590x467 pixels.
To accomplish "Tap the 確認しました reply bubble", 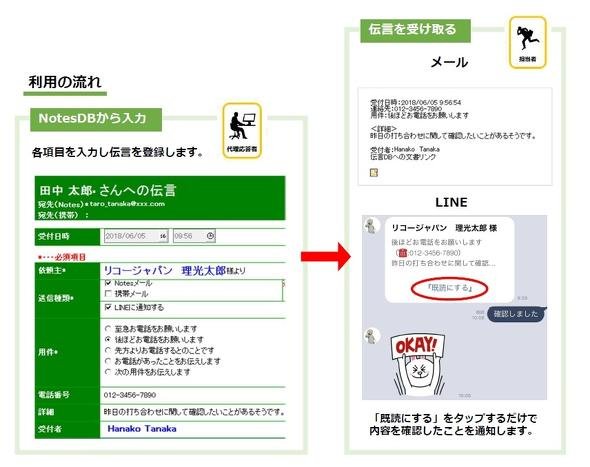I will tap(516, 314).
